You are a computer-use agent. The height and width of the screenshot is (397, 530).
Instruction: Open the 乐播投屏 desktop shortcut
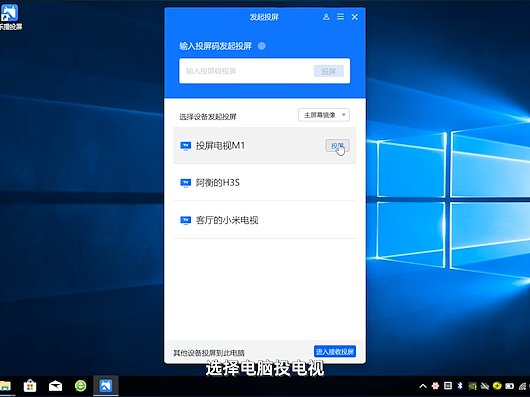[x=10, y=16]
